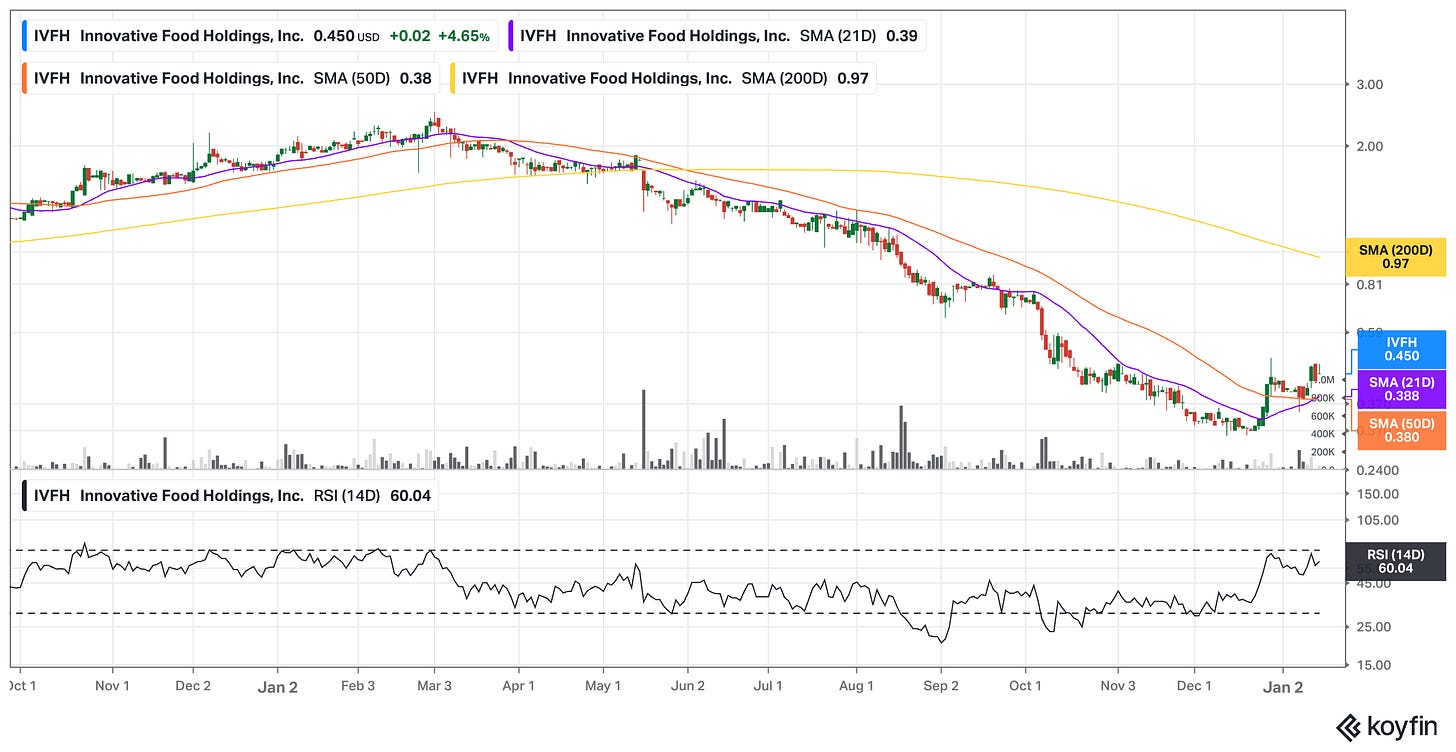Click the Jun 2 date label

688,686
